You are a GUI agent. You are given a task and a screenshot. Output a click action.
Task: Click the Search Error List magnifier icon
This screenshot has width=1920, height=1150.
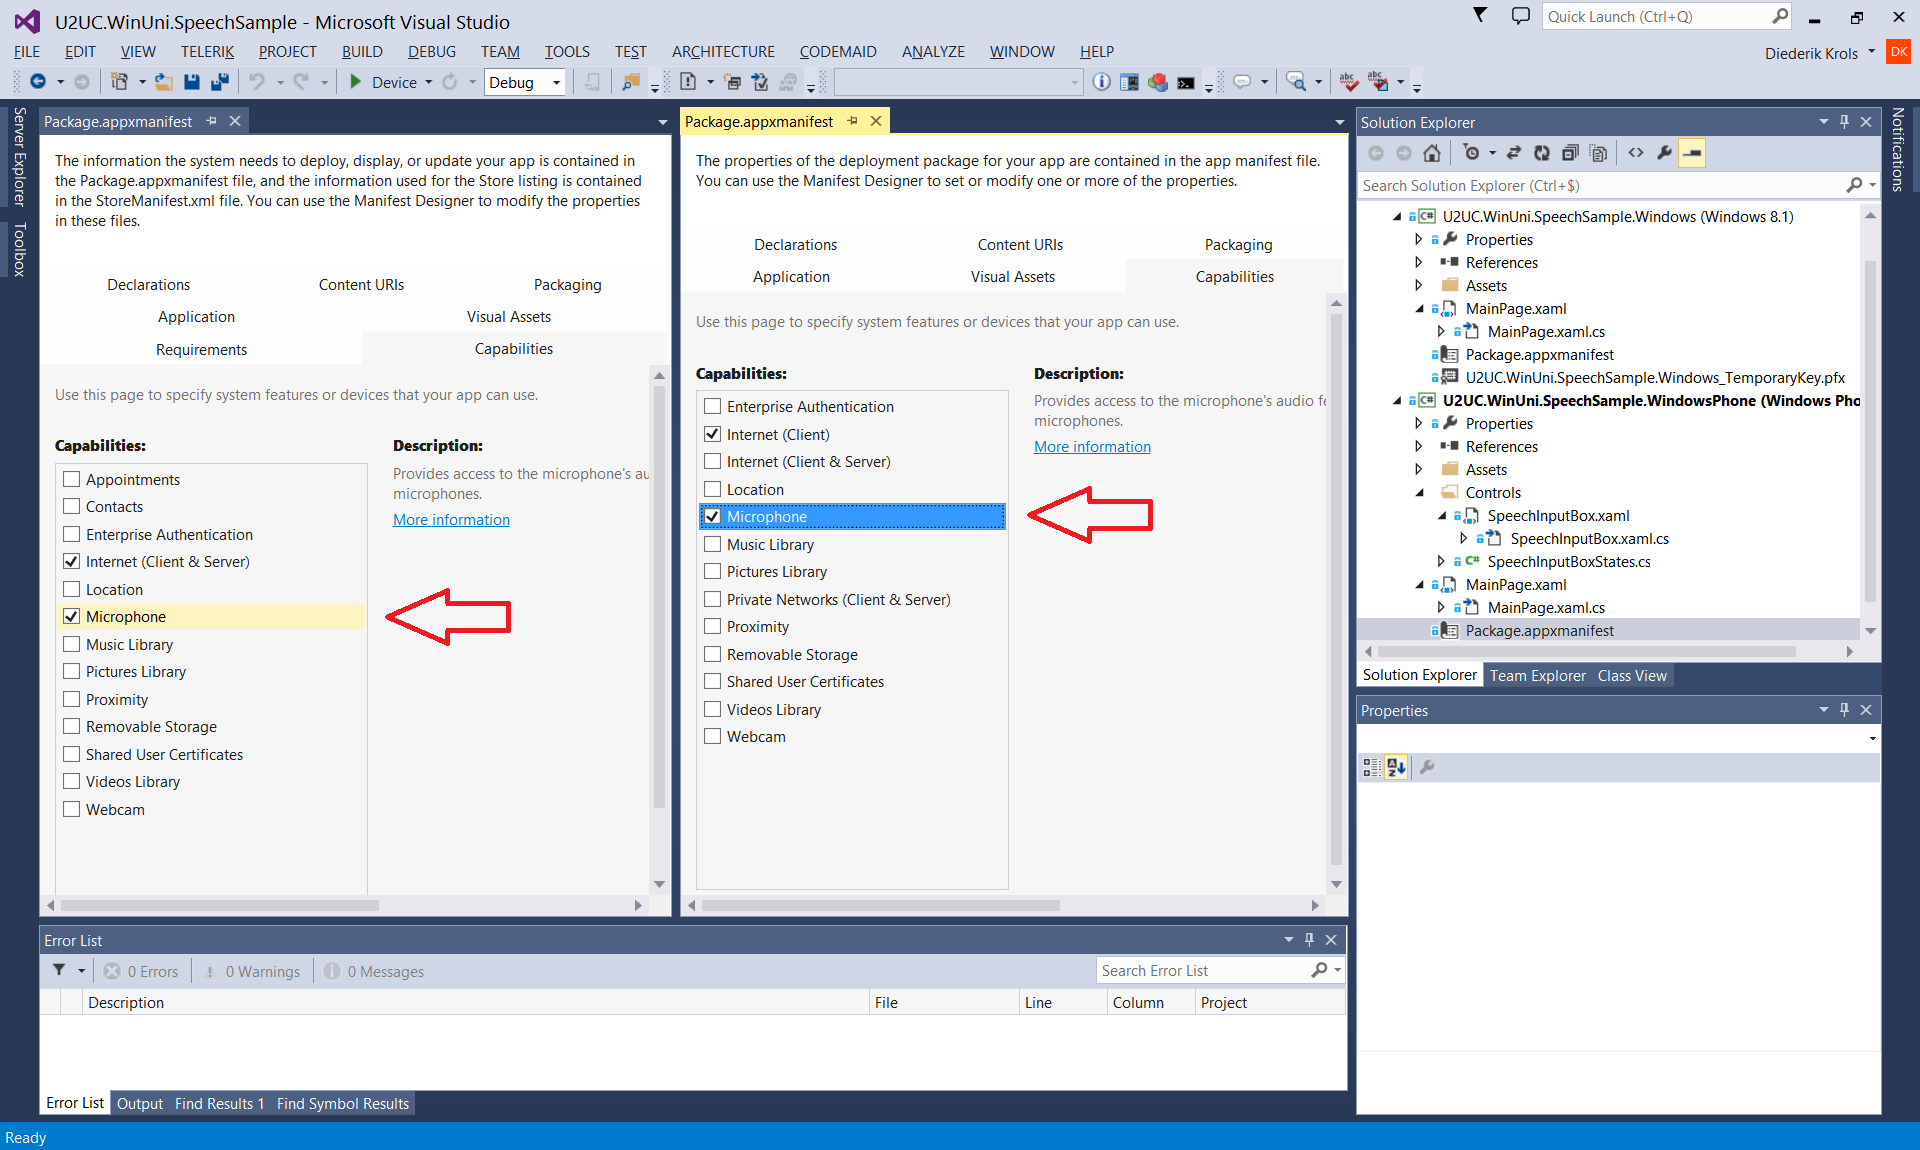(1314, 971)
